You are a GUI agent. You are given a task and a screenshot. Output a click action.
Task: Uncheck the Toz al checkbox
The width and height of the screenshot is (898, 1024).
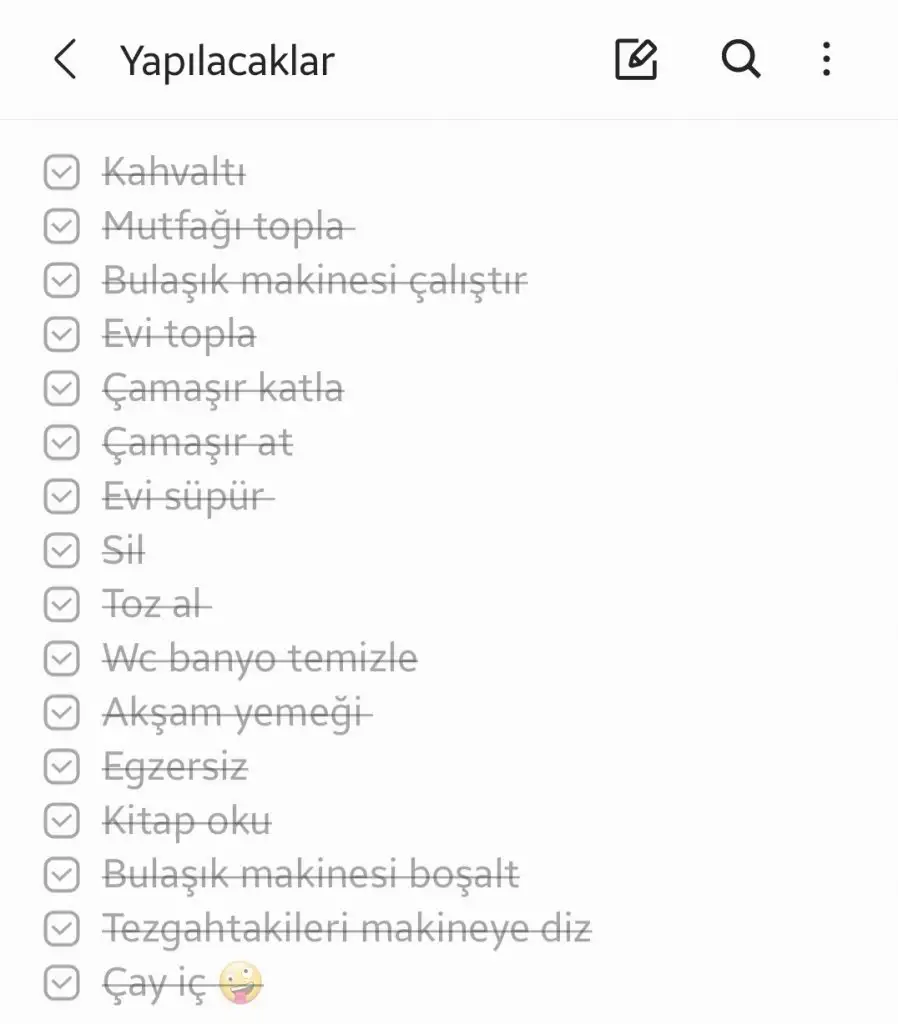pos(62,604)
